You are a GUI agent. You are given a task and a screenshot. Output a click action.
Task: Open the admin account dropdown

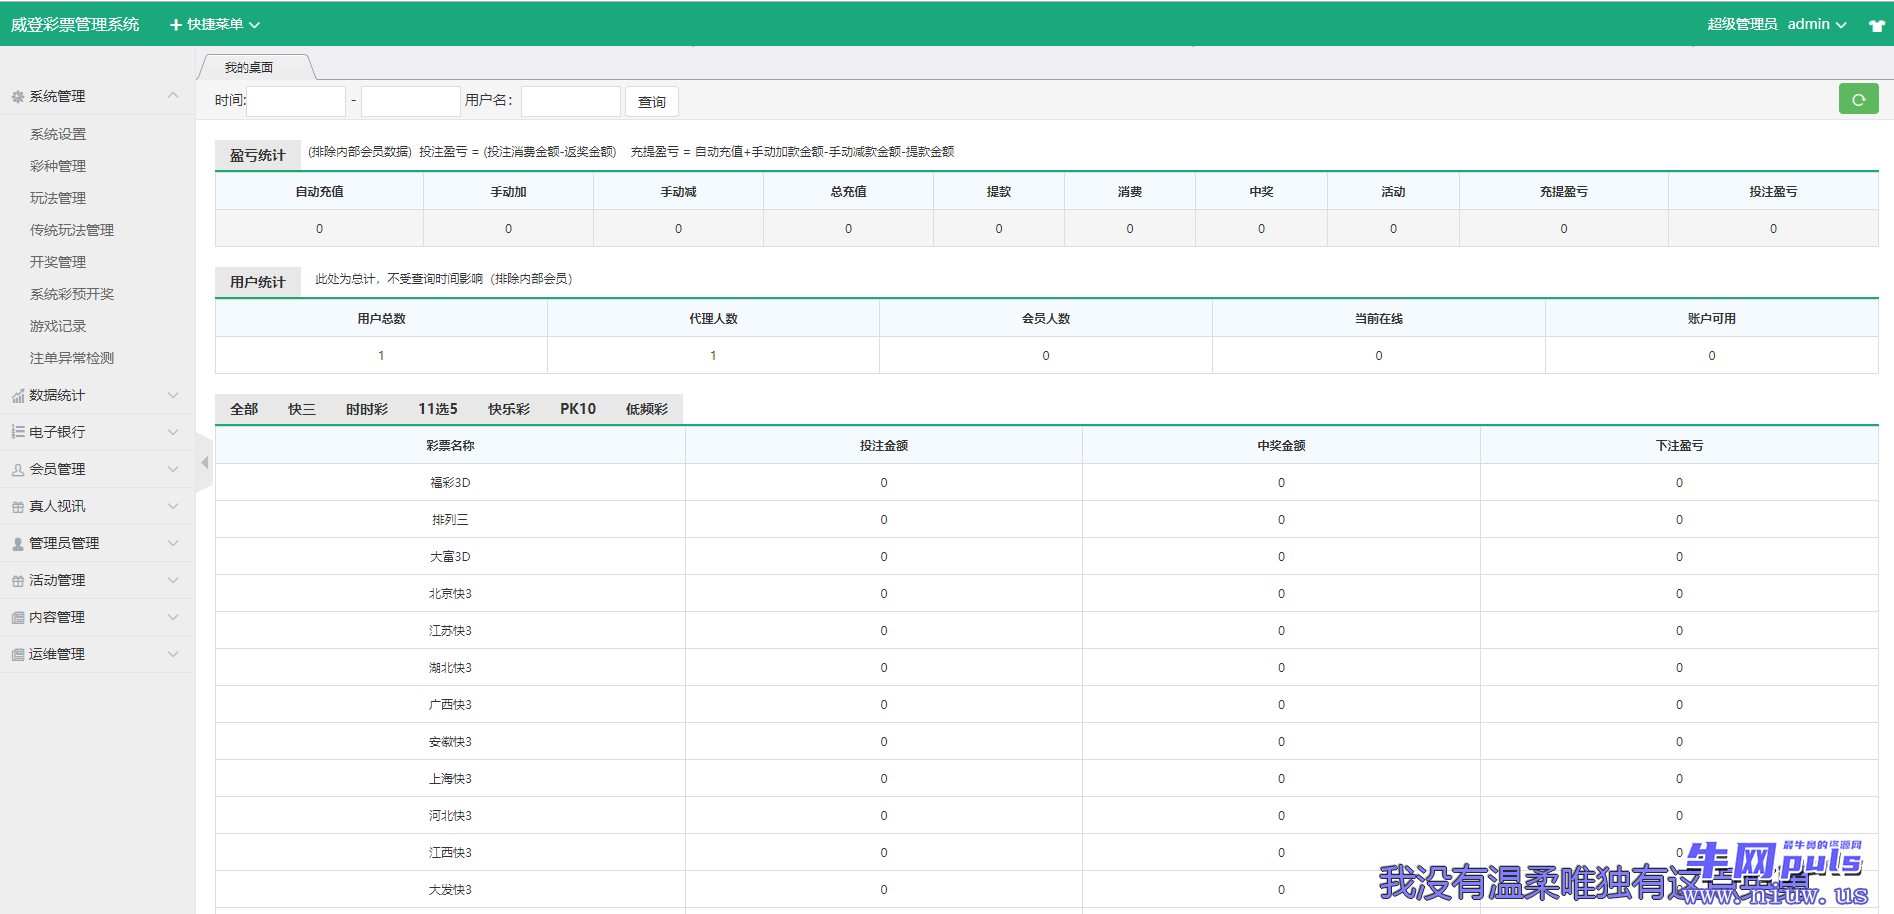[x=1817, y=24]
